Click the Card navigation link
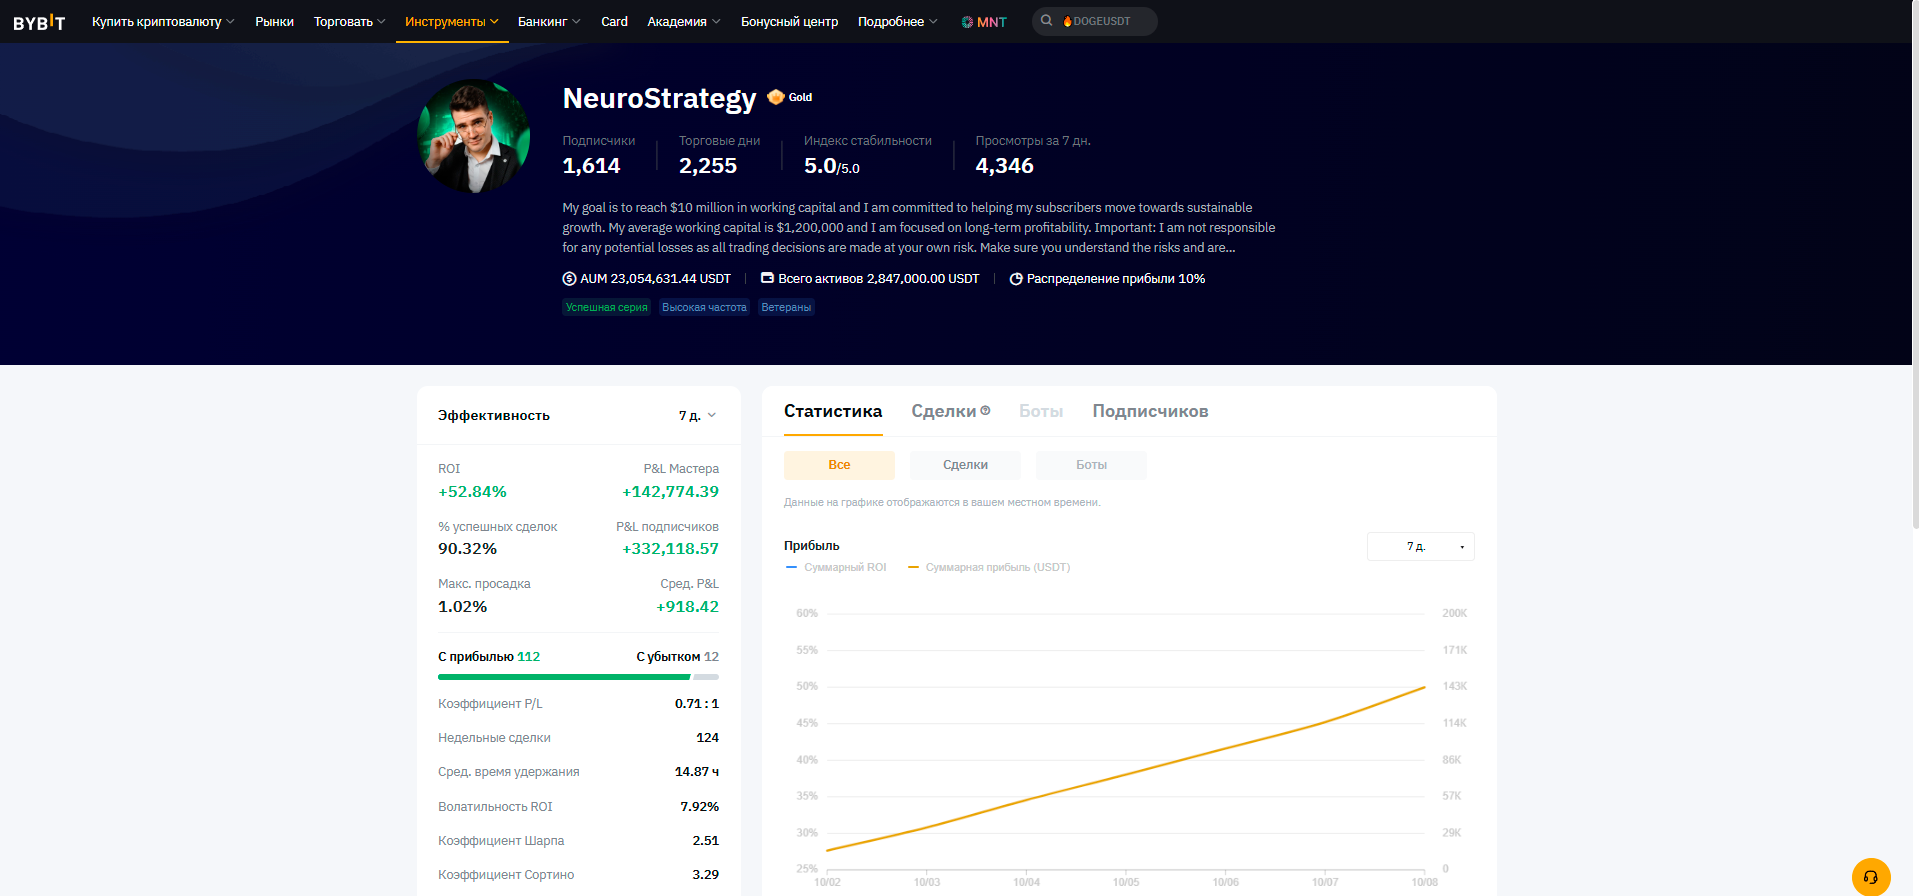The image size is (1919, 896). [614, 22]
